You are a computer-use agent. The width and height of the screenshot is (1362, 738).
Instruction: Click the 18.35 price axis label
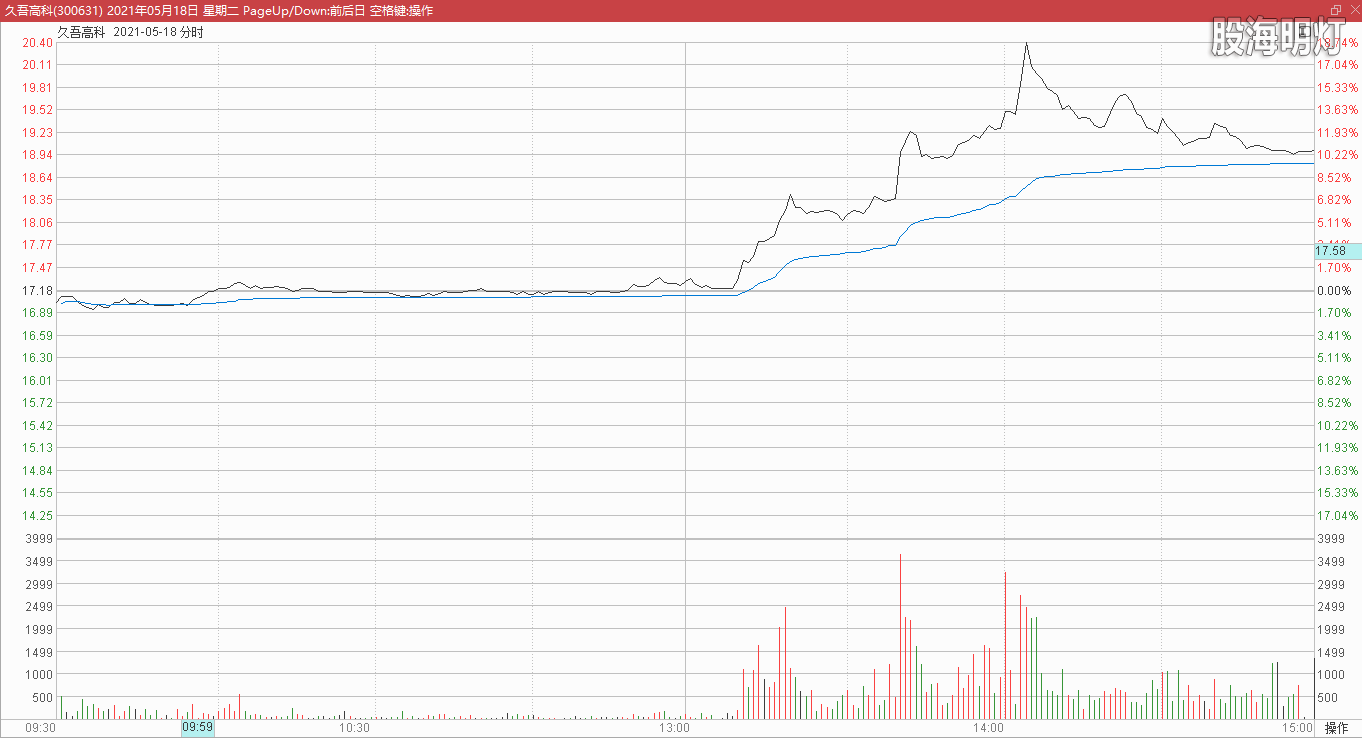(x=38, y=200)
